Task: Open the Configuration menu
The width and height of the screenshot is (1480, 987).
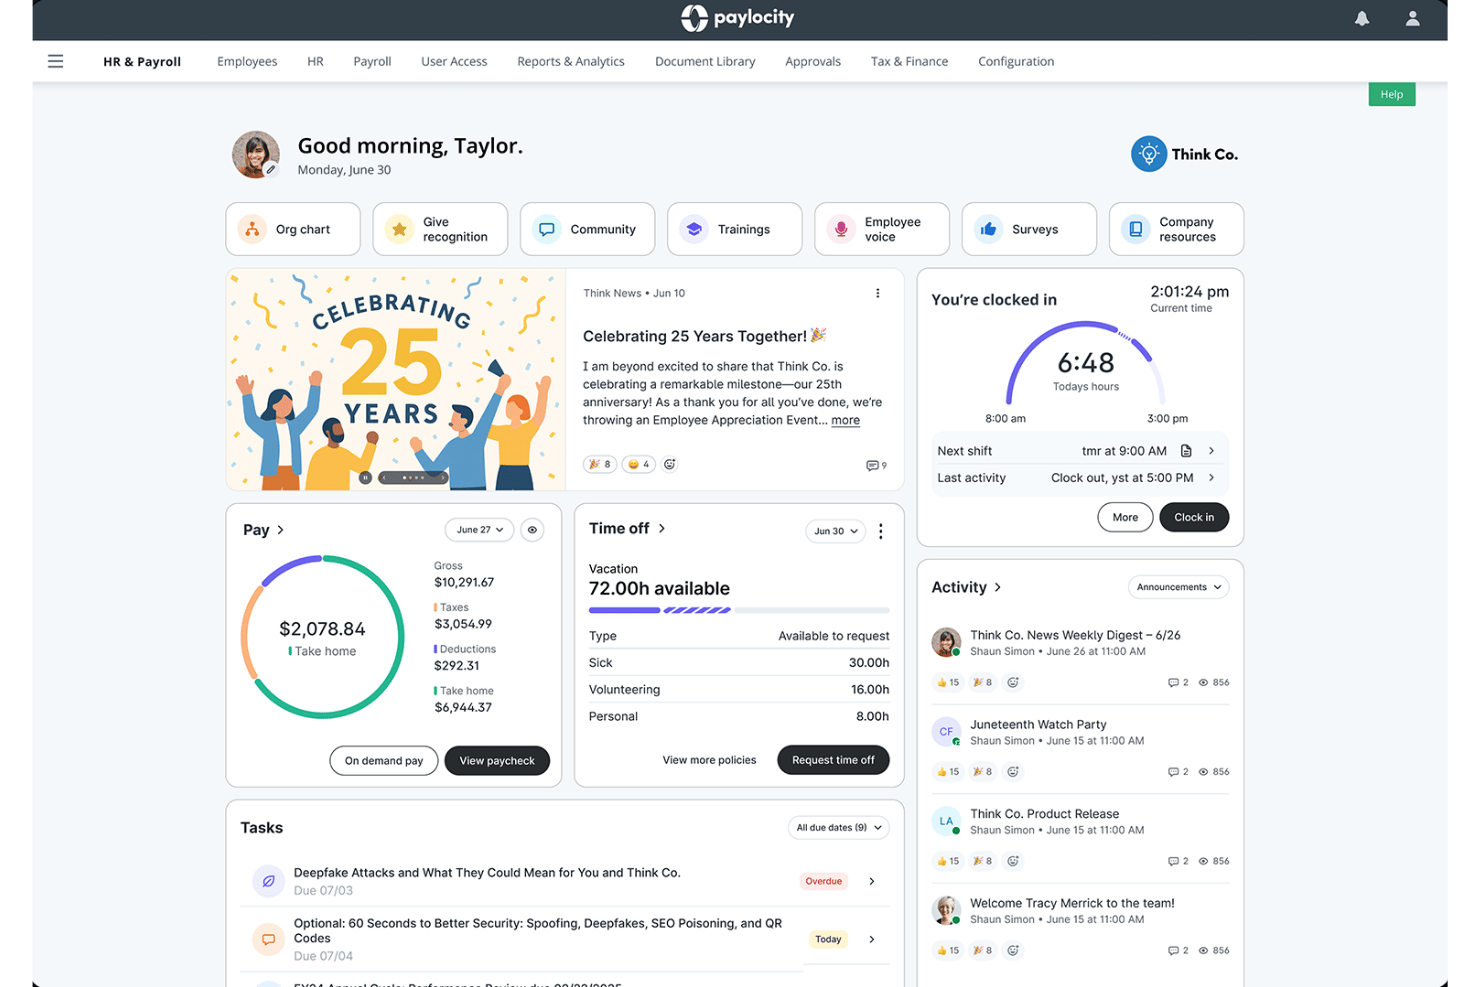Action: 1016,61
